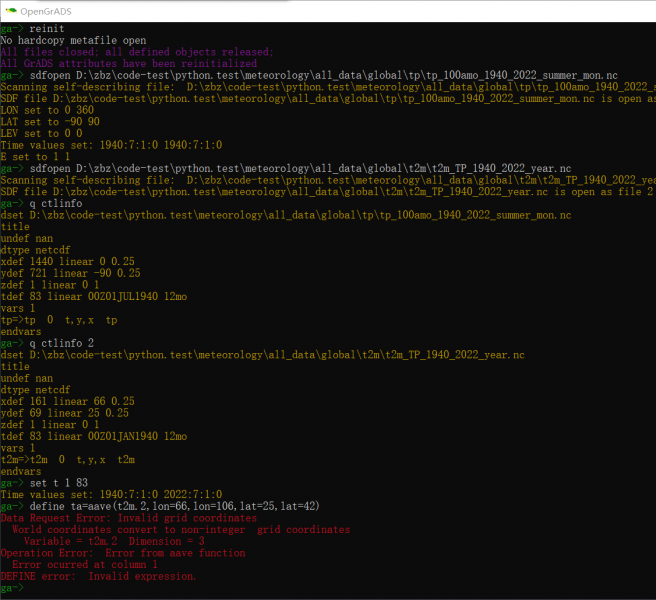Click the 'set t 1 83' command
Image resolution: width=656 pixels, height=600 pixels.
61,483
